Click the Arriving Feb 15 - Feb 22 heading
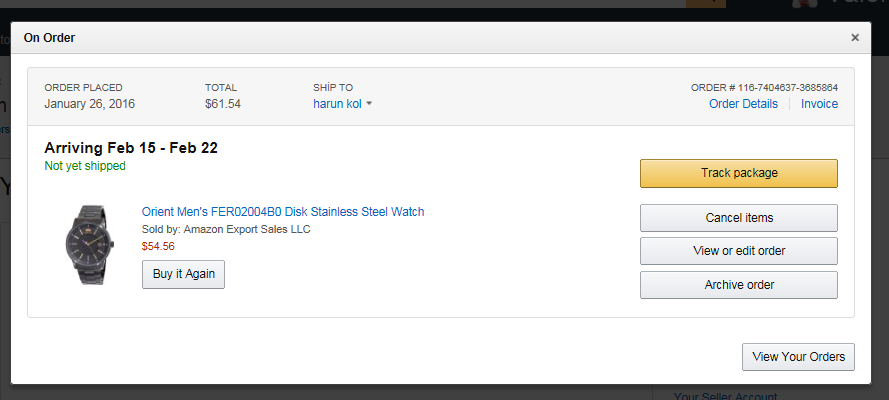 [x=131, y=148]
